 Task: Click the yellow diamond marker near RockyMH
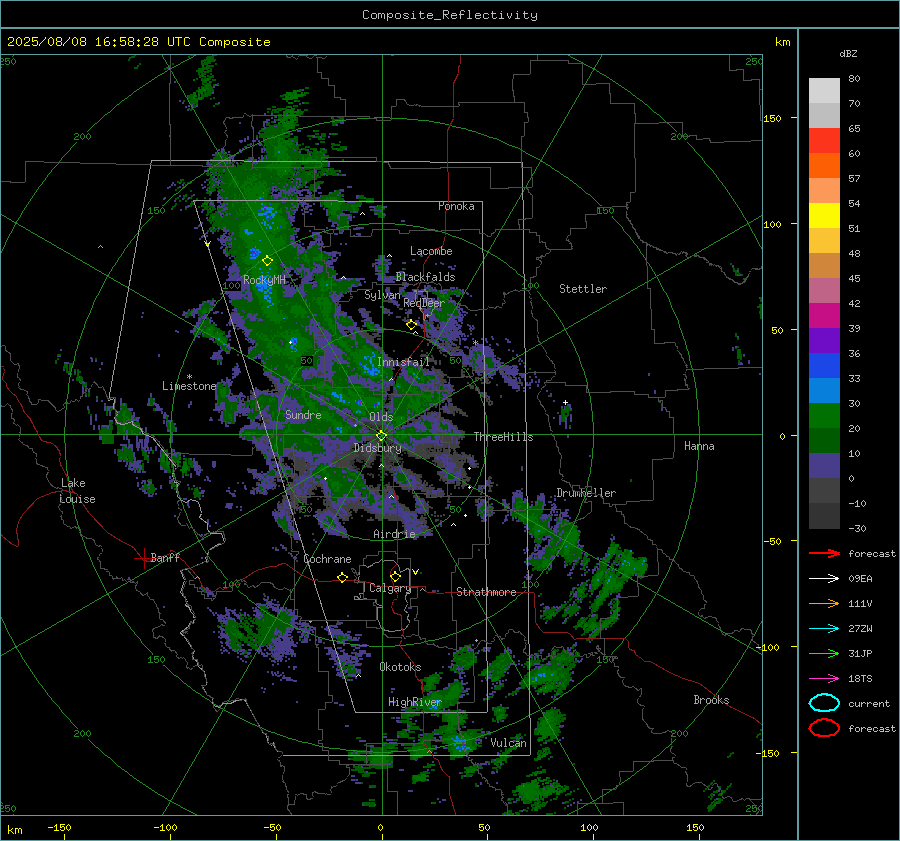coord(267,261)
